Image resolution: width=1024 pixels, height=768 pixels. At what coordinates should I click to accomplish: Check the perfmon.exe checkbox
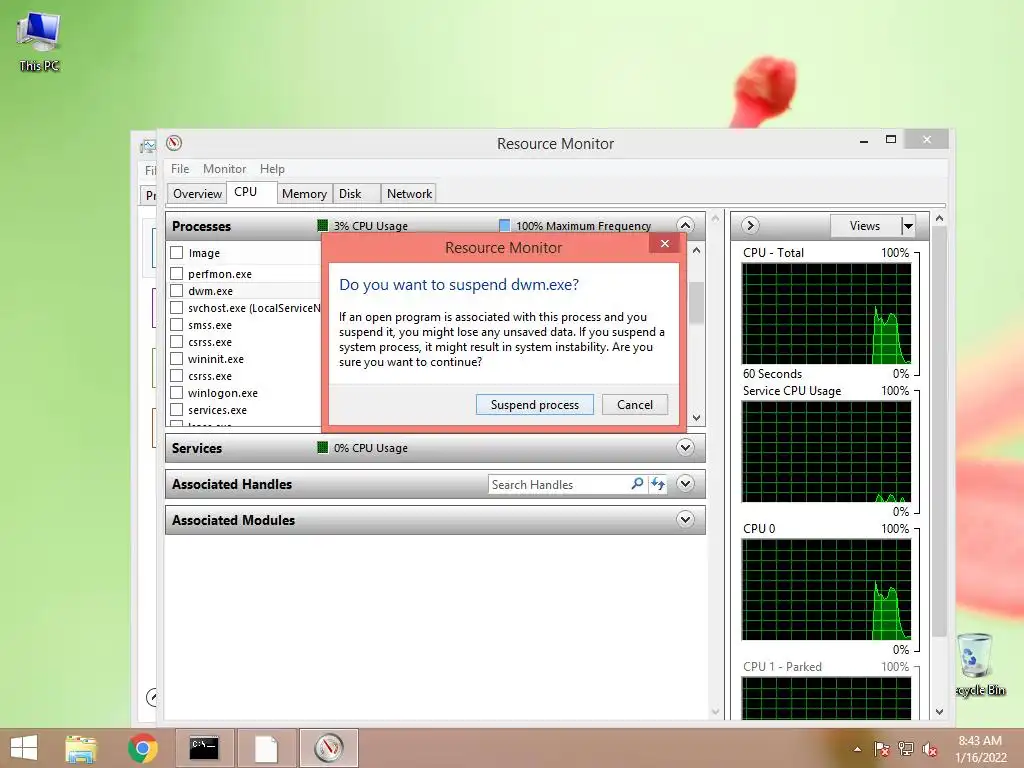(176, 274)
